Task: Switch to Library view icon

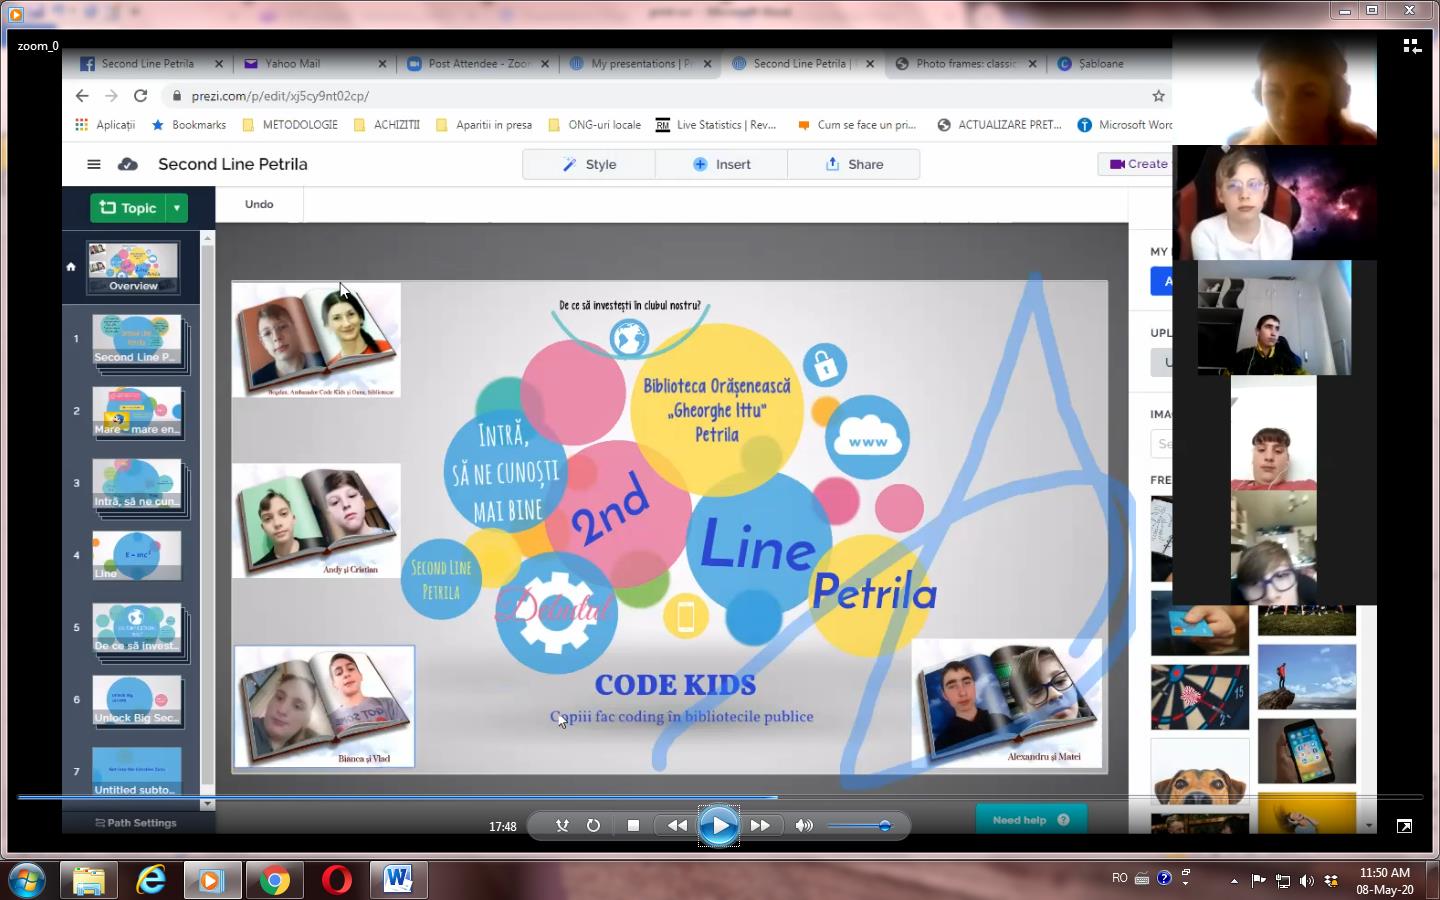Action: tap(1411, 46)
